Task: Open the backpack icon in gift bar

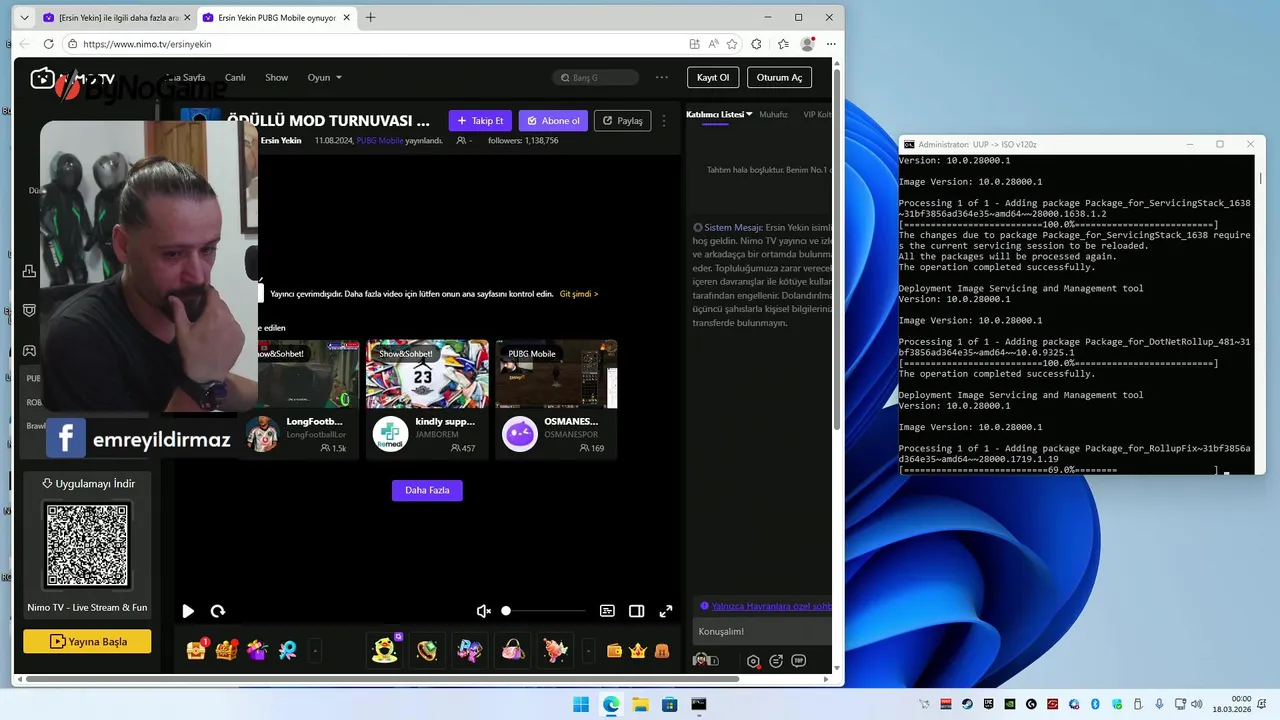Action: (x=662, y=651)
